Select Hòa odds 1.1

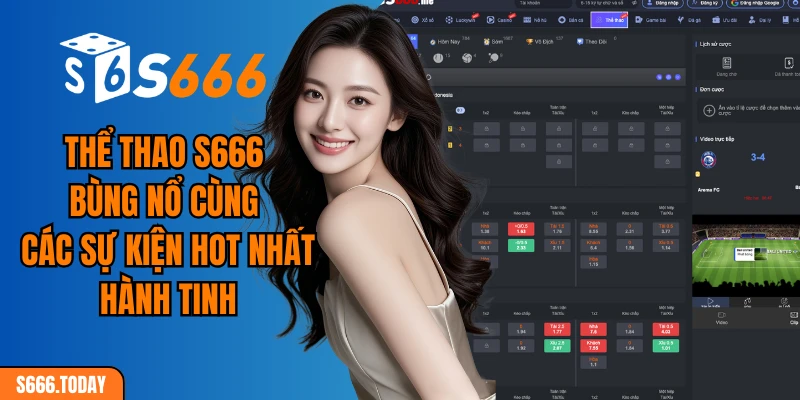click(593, 362)
